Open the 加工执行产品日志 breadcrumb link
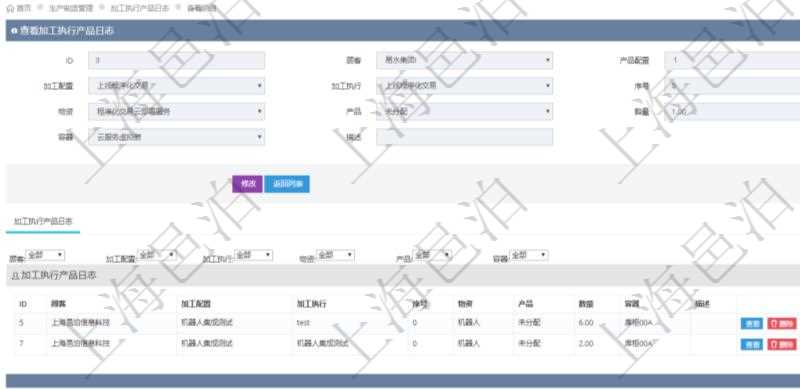Image resolution: width=800 pixels, height=390 pixels. click(140, 8)
